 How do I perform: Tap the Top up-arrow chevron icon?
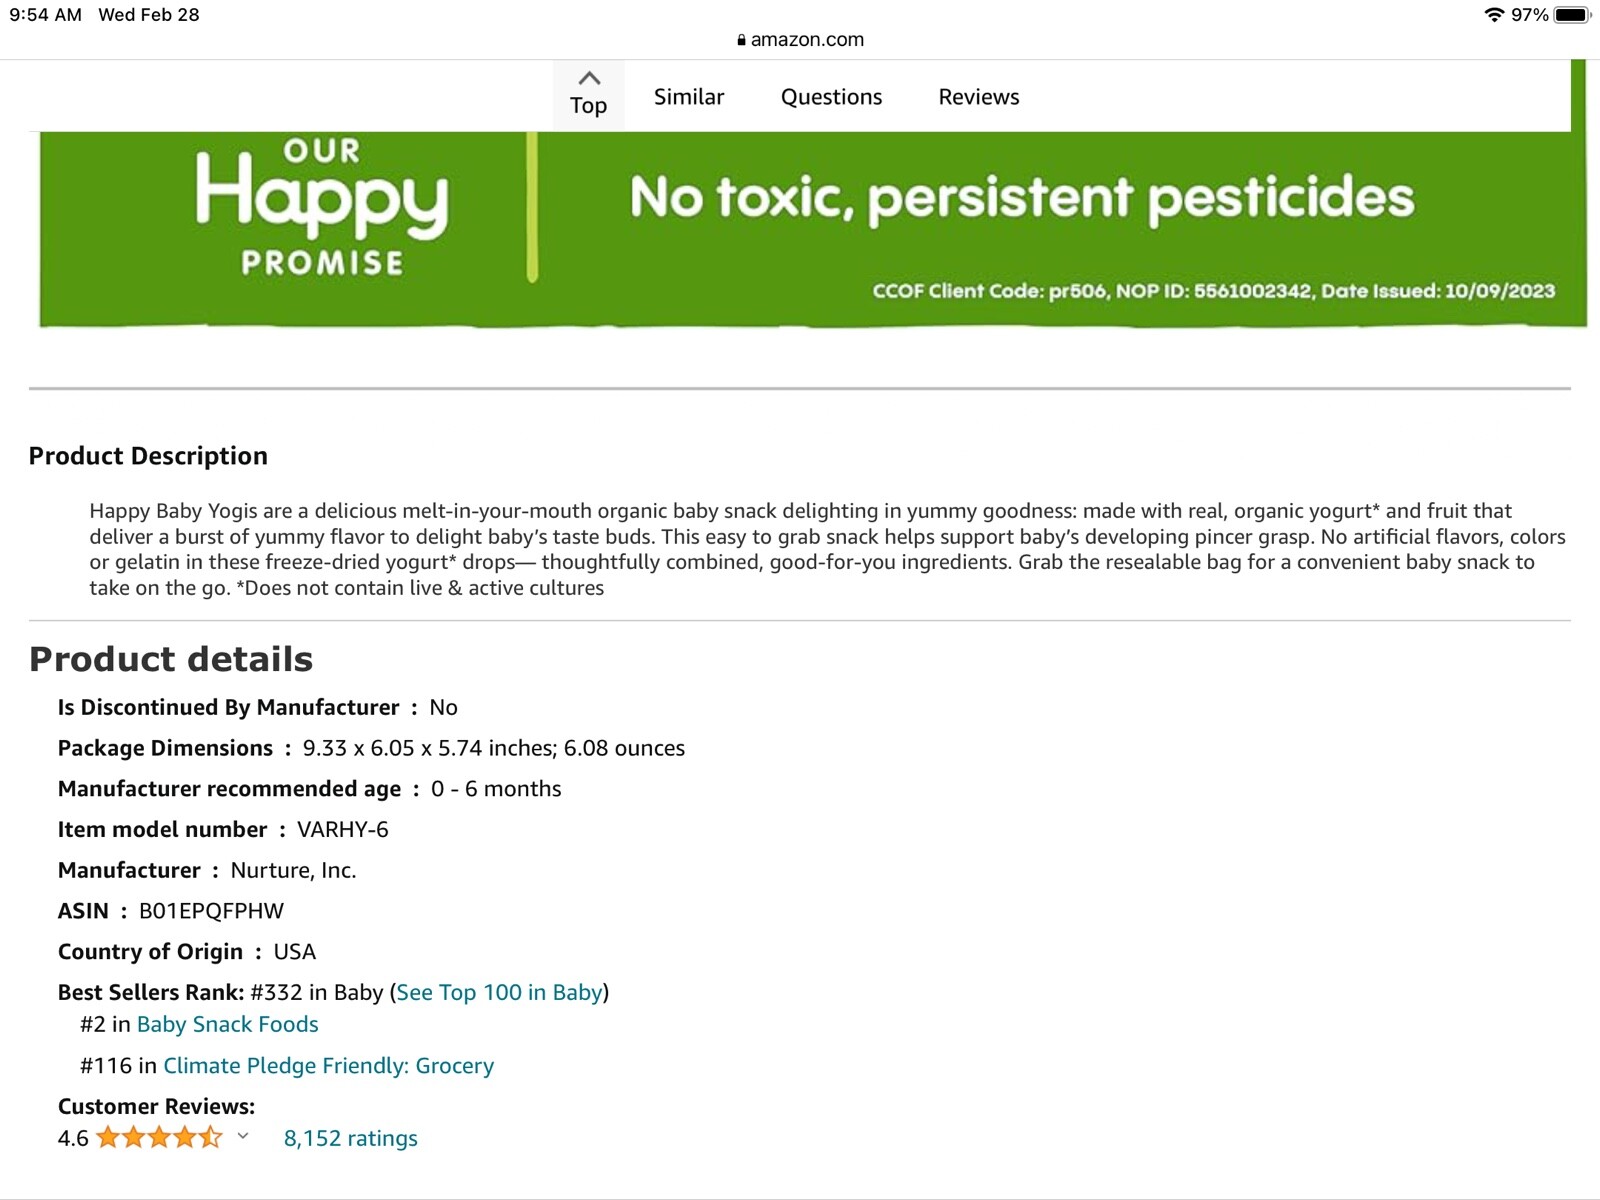click(589, 78)
